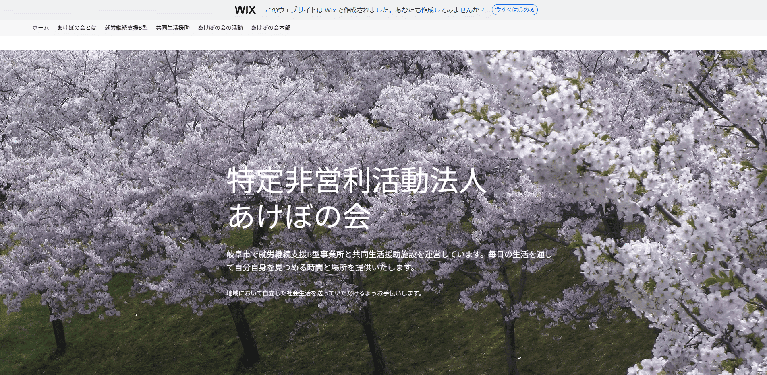Open the 共同生活援助 menu item
767x375 pixels.
172,28
